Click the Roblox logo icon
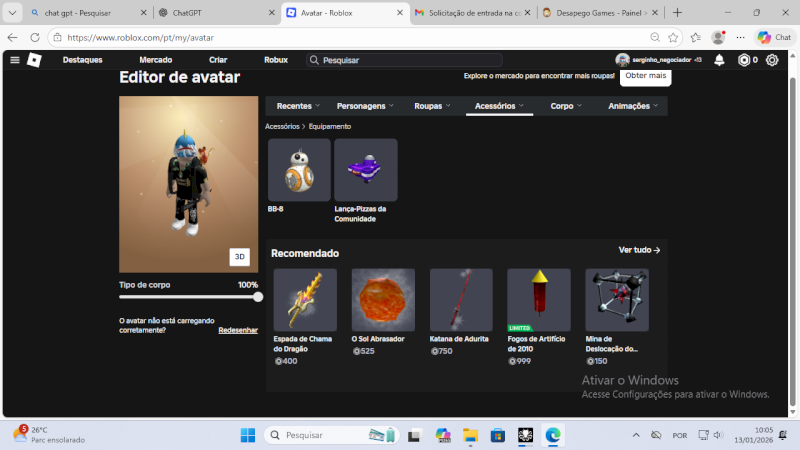The width and height of the screenshot is (800, 450). coord(34,60)
